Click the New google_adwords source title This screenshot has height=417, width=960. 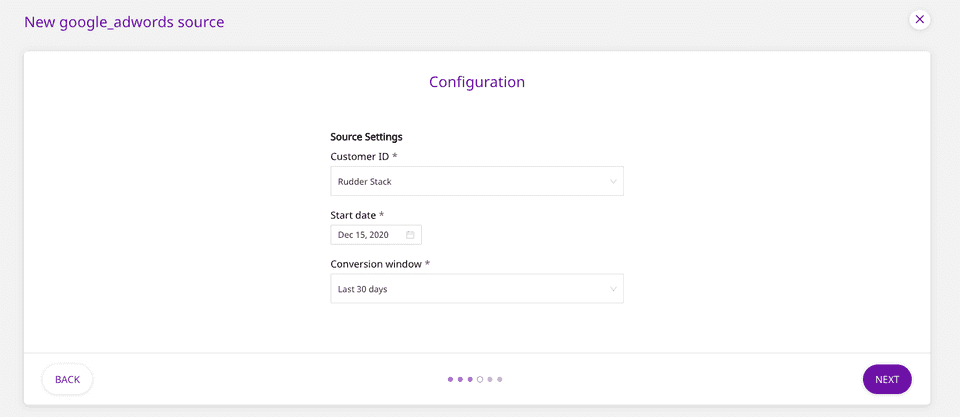tap(124, 21)
